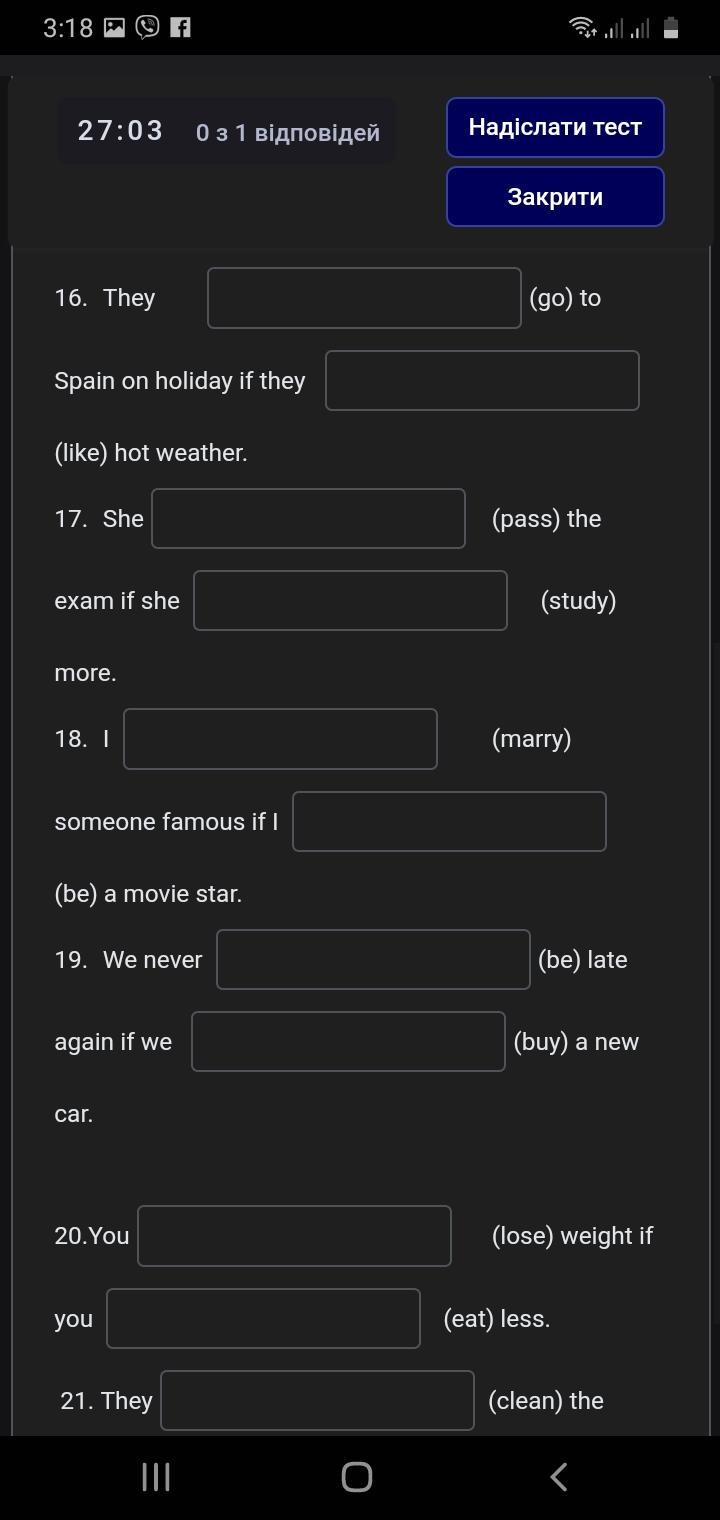The height and width of the screenshot is (1520, 720).
Task: Tap the Android back navigation icon
Action: click(559, 1477)
